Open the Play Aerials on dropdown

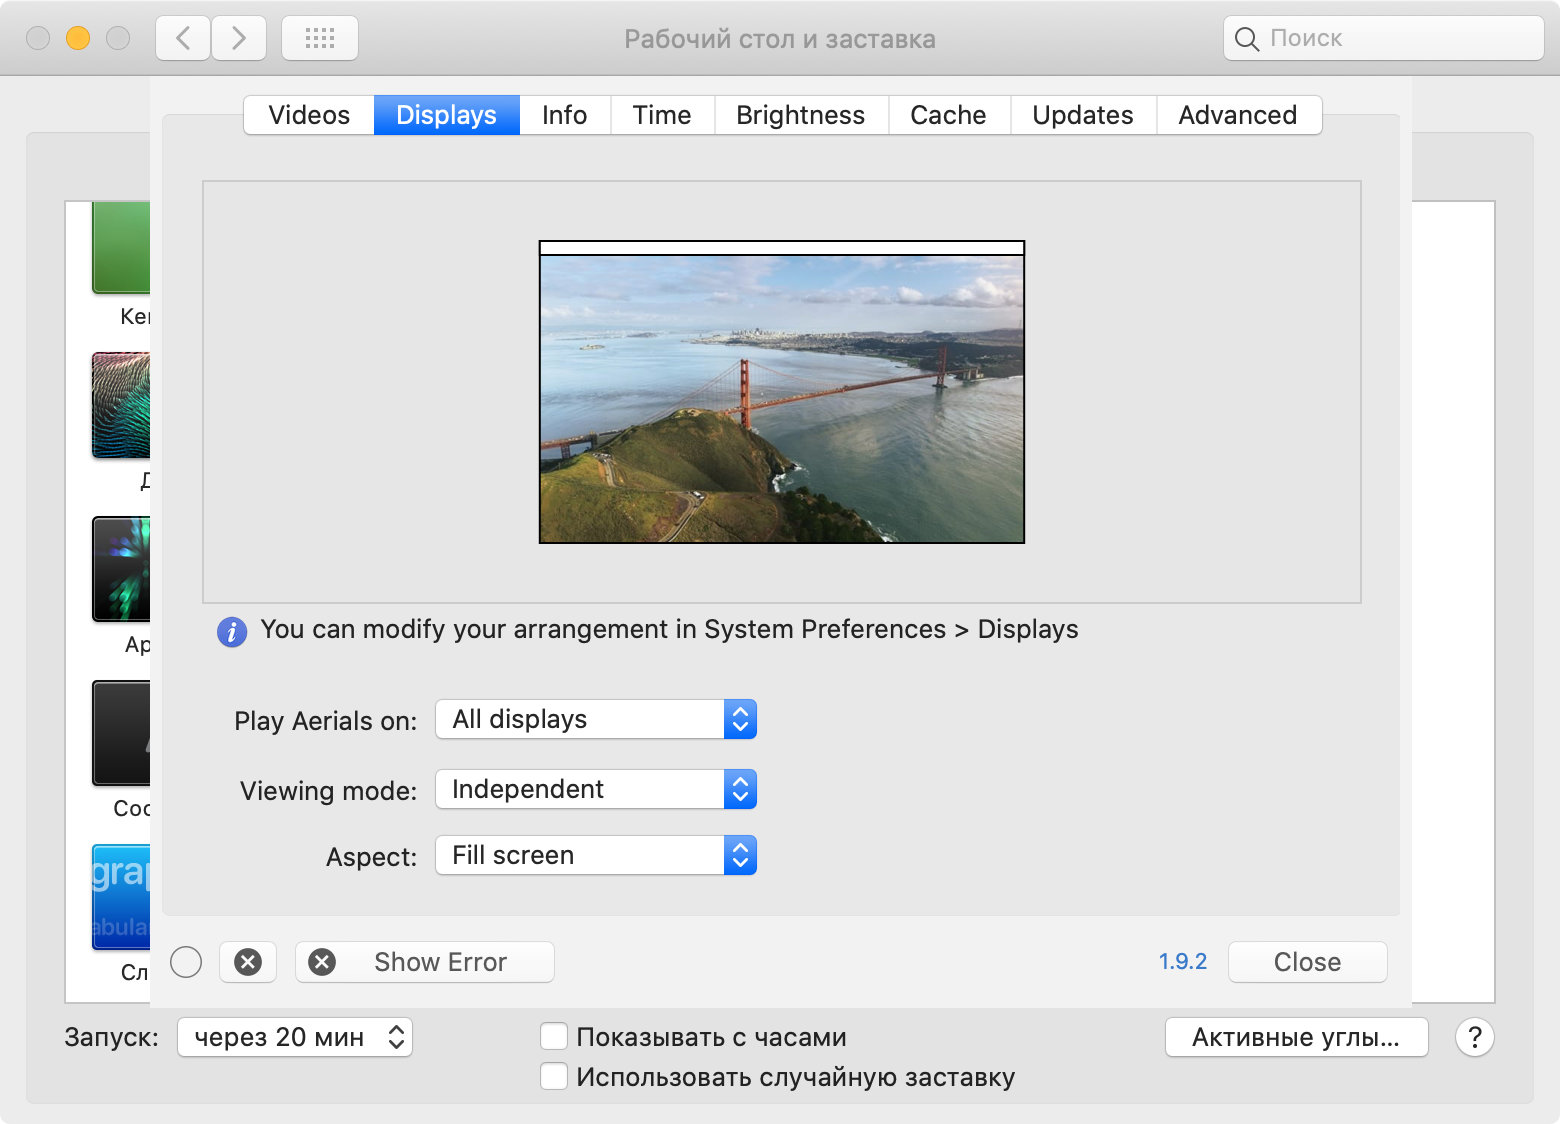coord(596,720)
